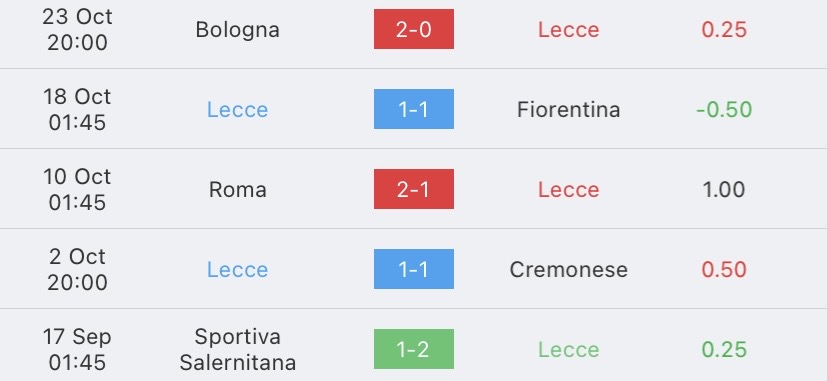827x381 pixels.
Task: Open the Fiorentina team name
Action: click(569, 110)
